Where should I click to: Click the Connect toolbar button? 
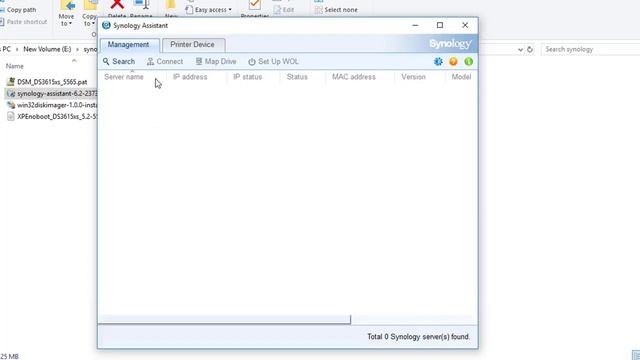click(x=165, y=62)
